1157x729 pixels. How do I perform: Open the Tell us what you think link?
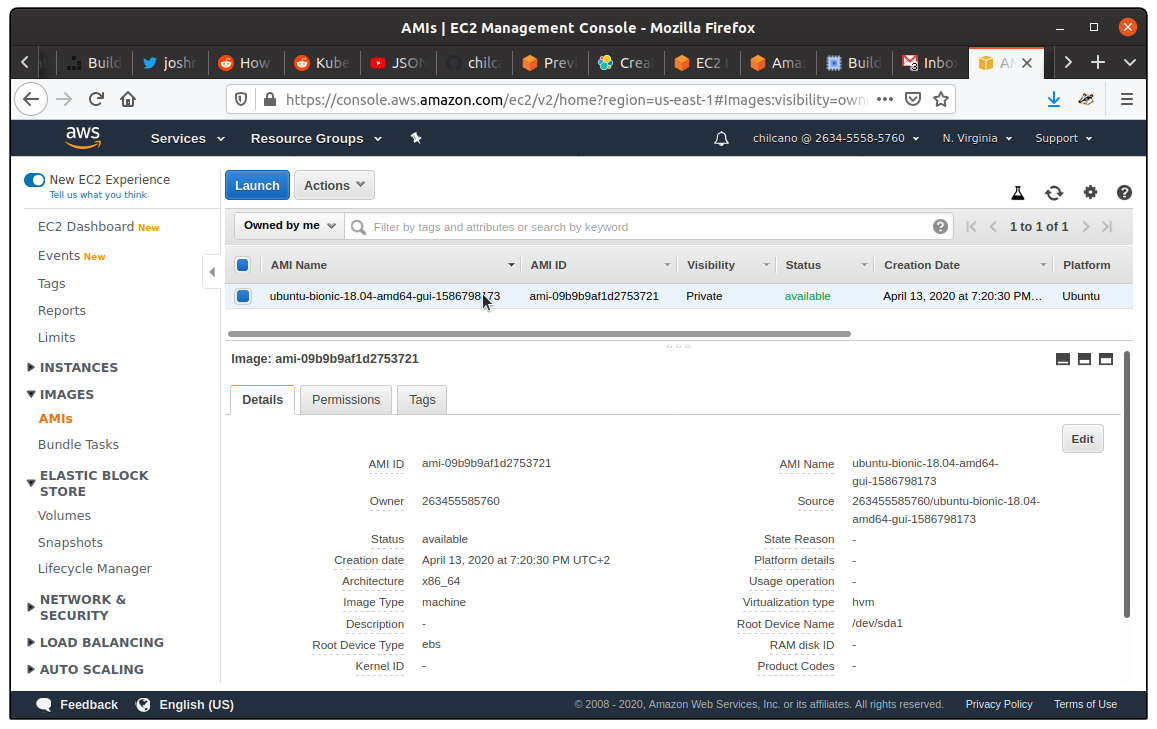tap(98, 195)
